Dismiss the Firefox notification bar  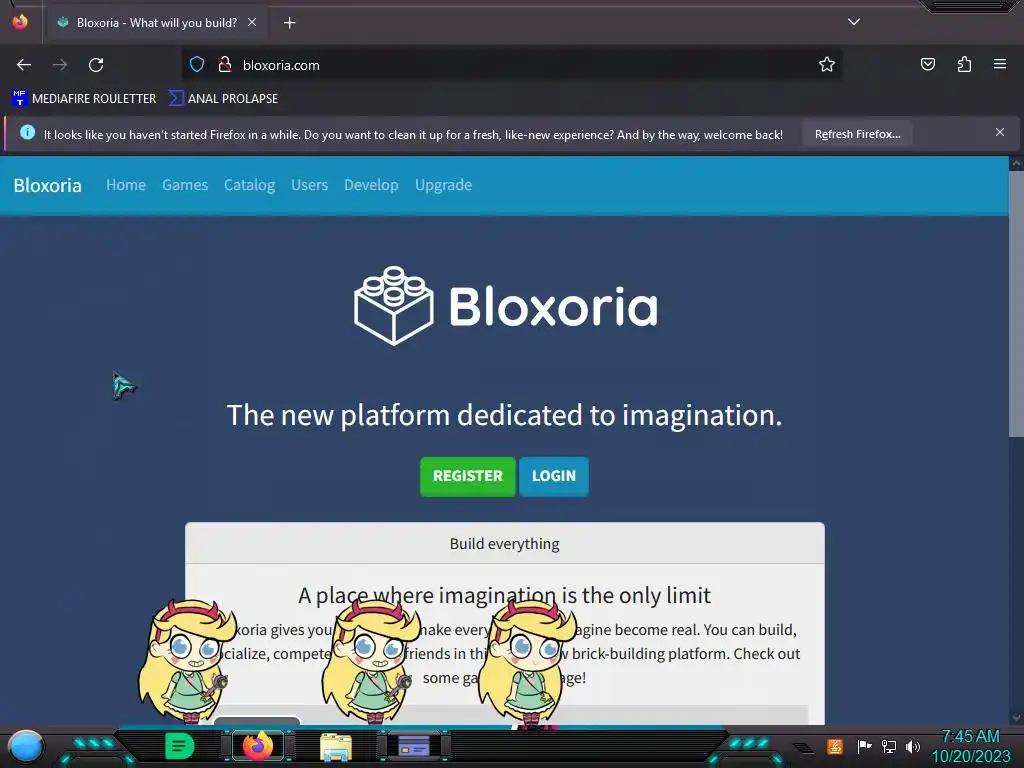(x=1000, y=133)
